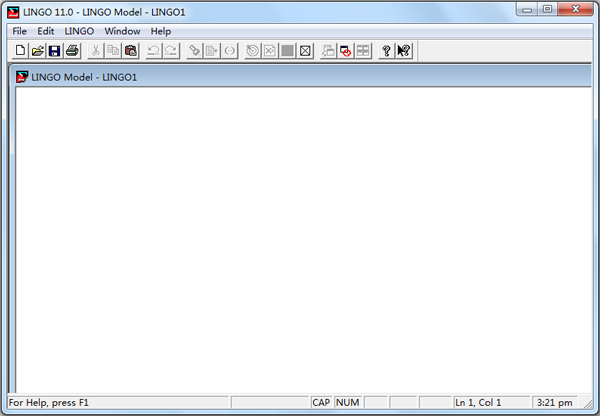Image resolution: width=600 pixels, height=416 pixels.
Task: Minimize the LINGO 11.0 window
Action: 527,9
